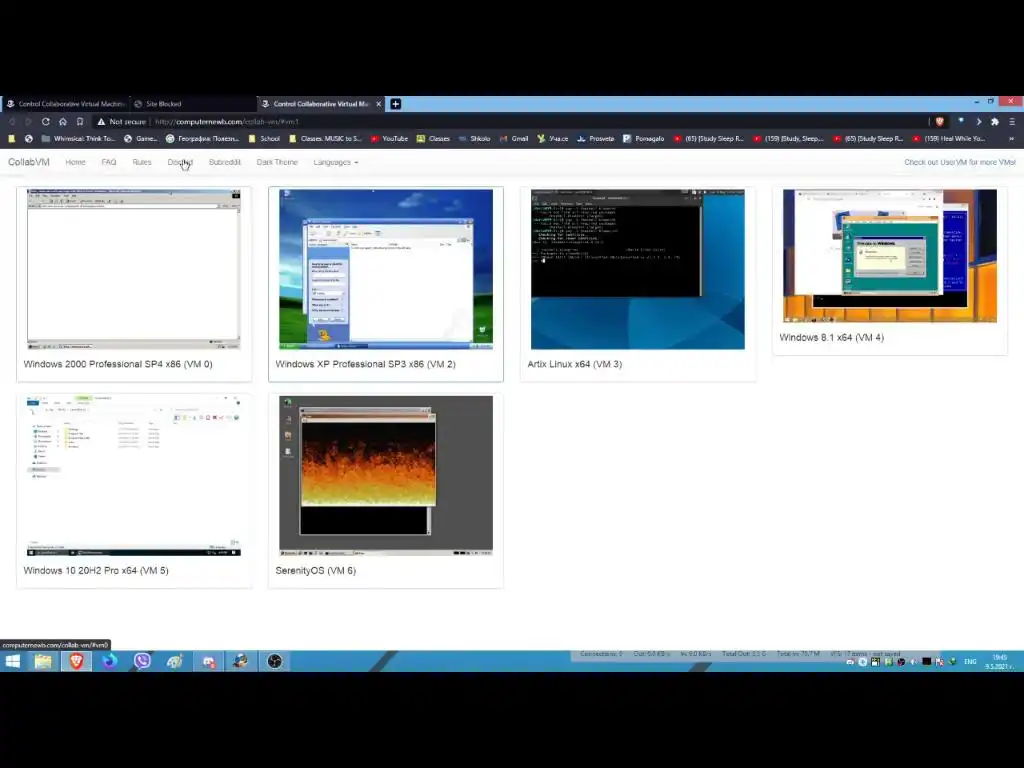The width and height of the screenshot is (1024, 768).
Task: Open the Rules nav item
Action: 142,162
